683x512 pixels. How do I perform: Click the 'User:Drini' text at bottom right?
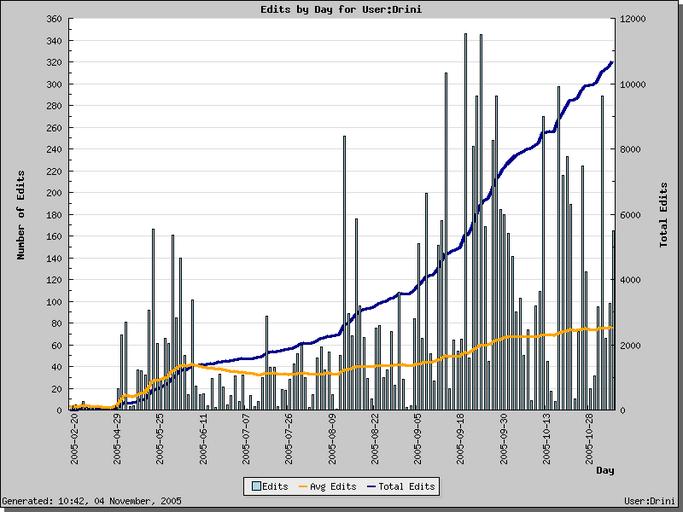[x=650, y=501]
